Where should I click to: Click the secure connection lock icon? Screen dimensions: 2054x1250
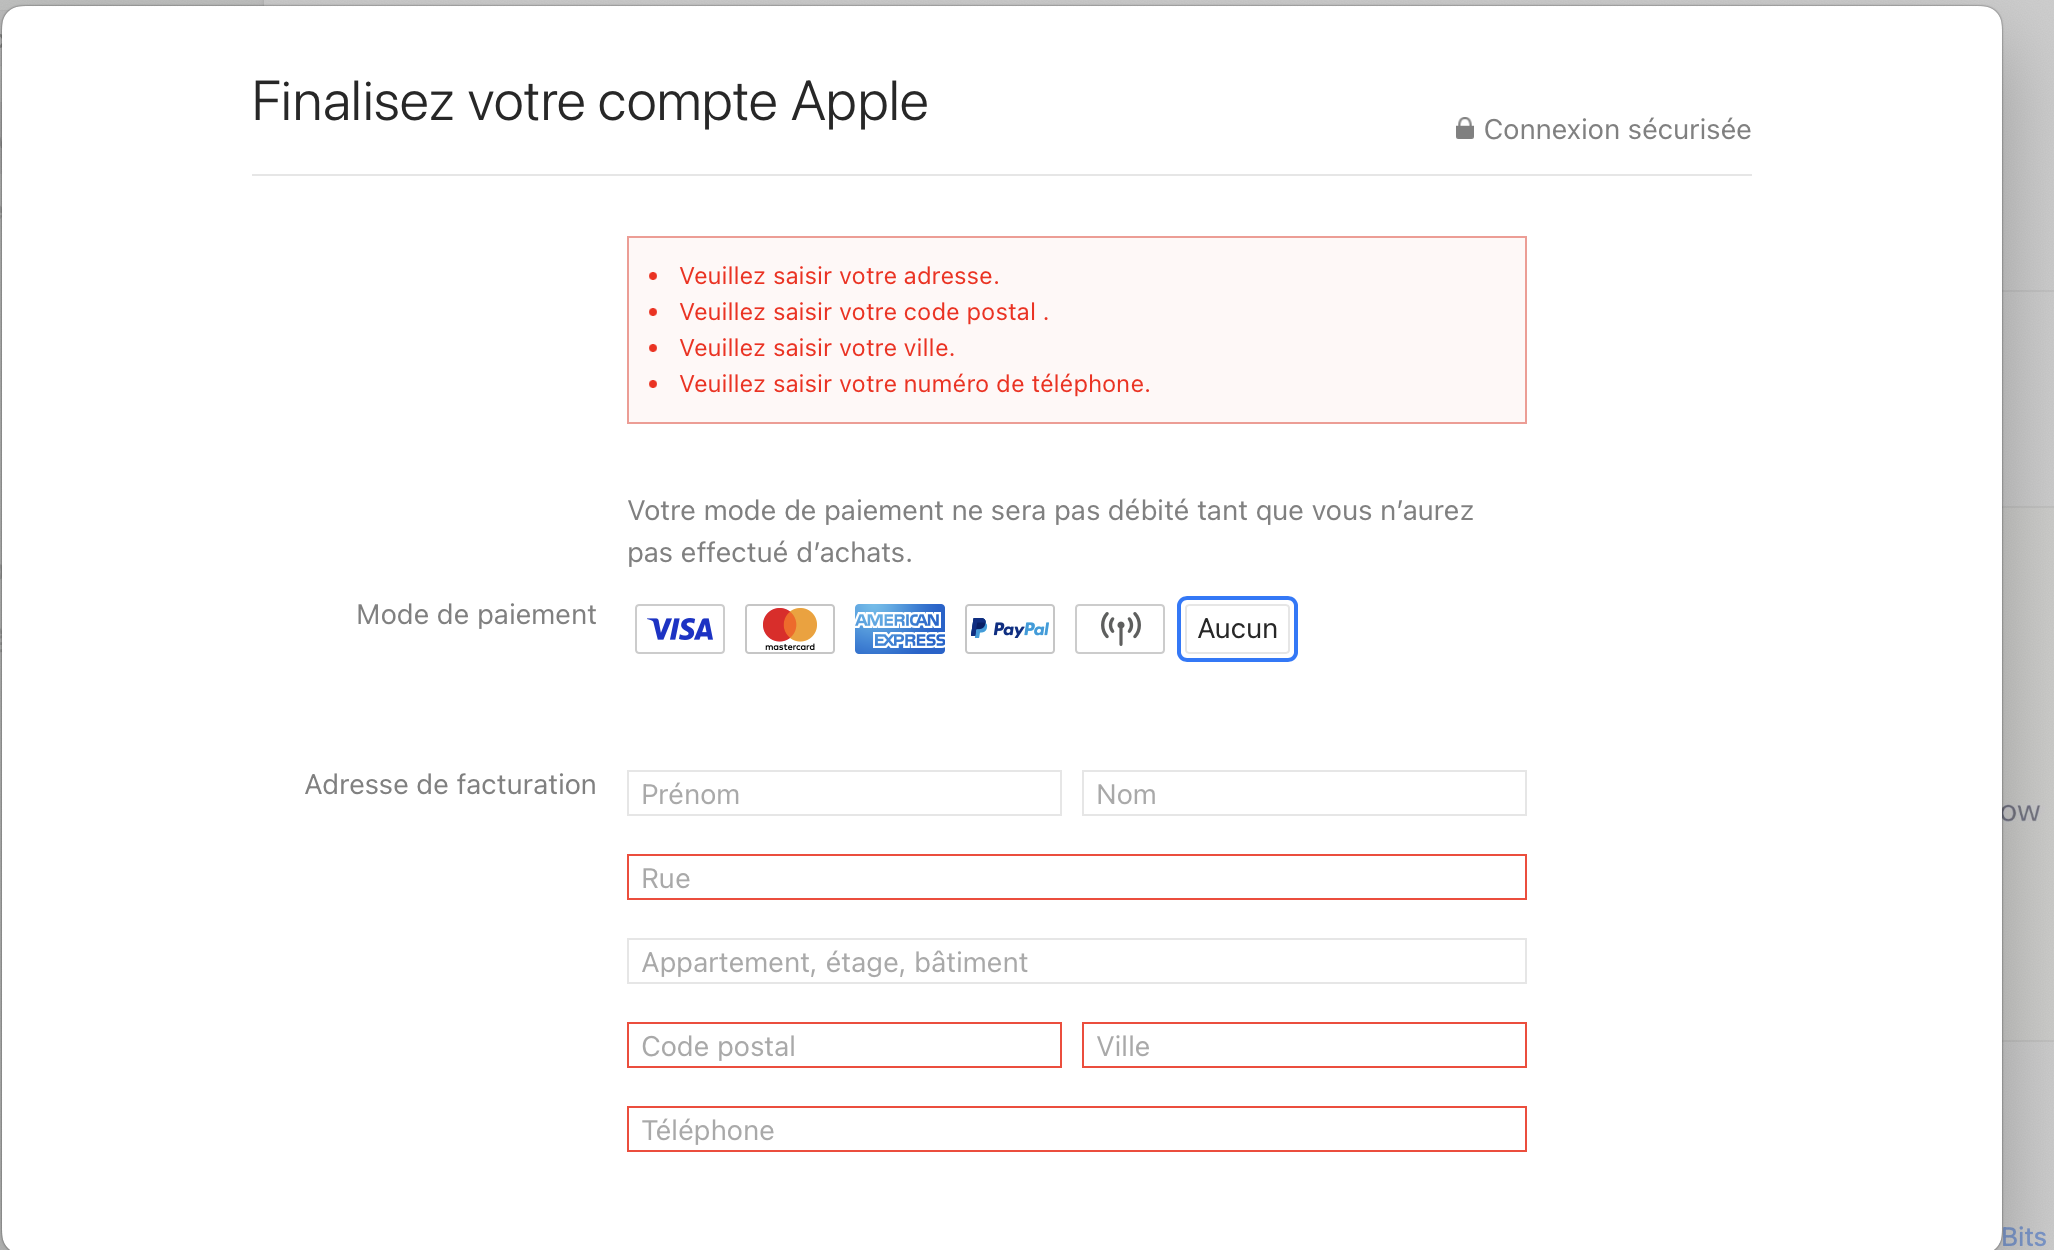[x=1465, y=129]
